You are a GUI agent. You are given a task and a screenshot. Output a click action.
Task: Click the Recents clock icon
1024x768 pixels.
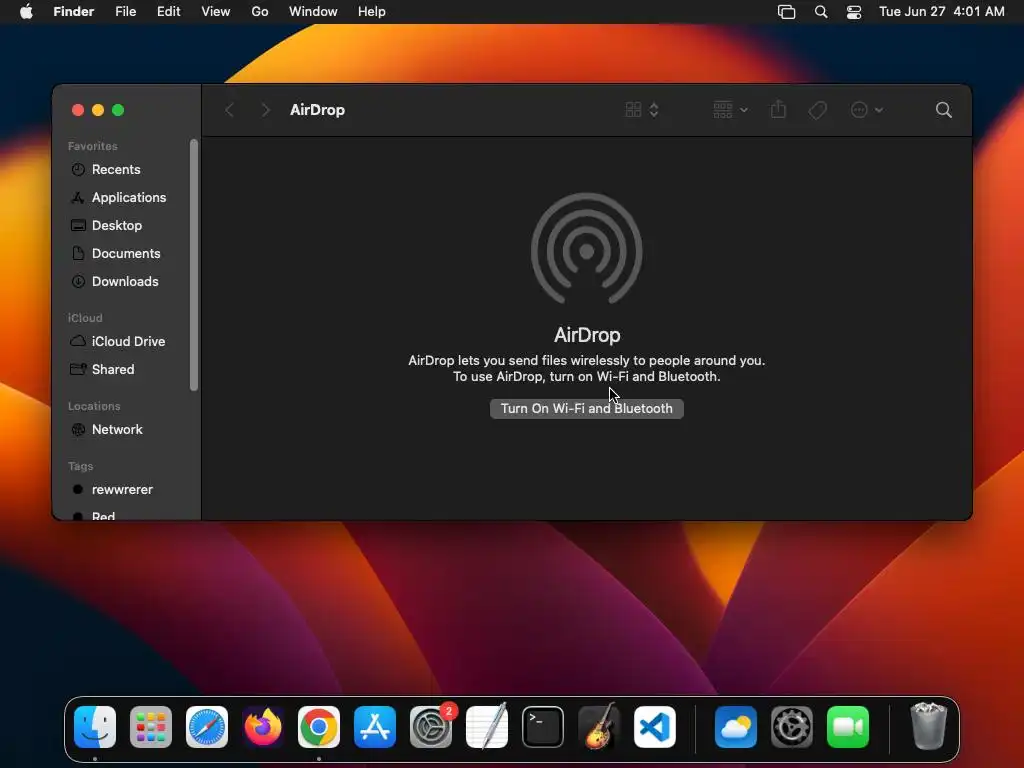click(78, 169)
